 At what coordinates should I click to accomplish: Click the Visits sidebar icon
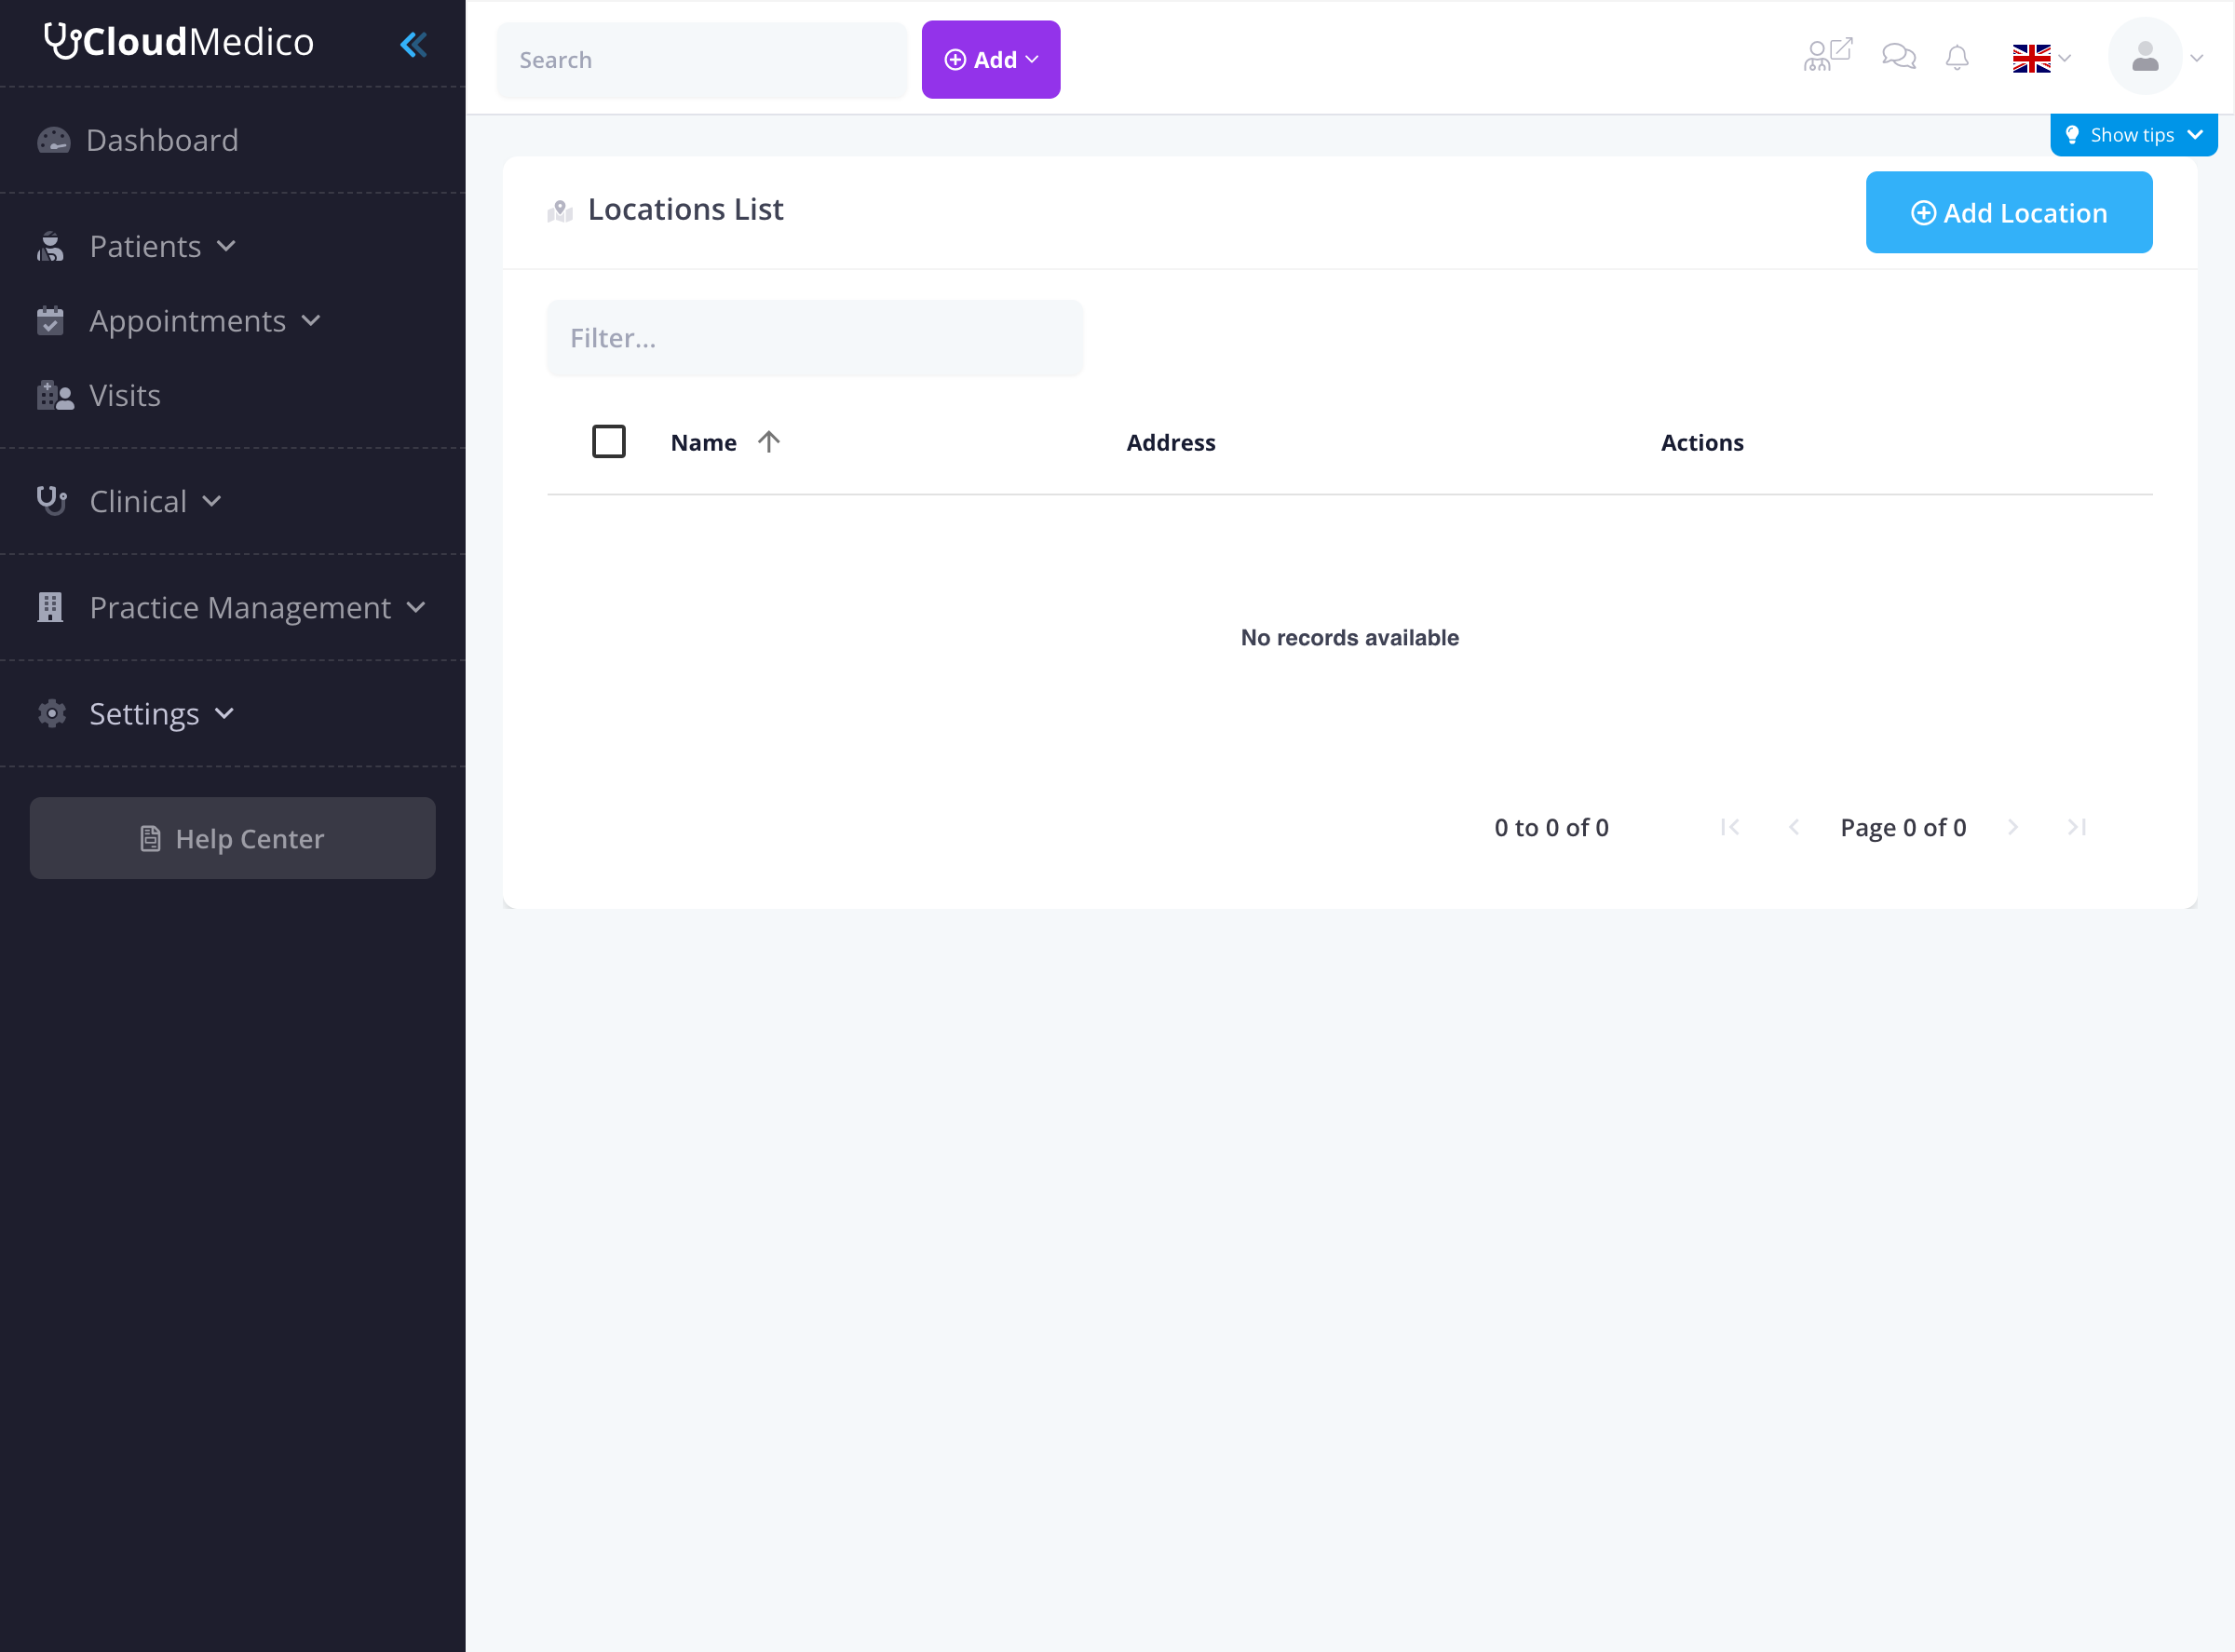coord(55,396)
